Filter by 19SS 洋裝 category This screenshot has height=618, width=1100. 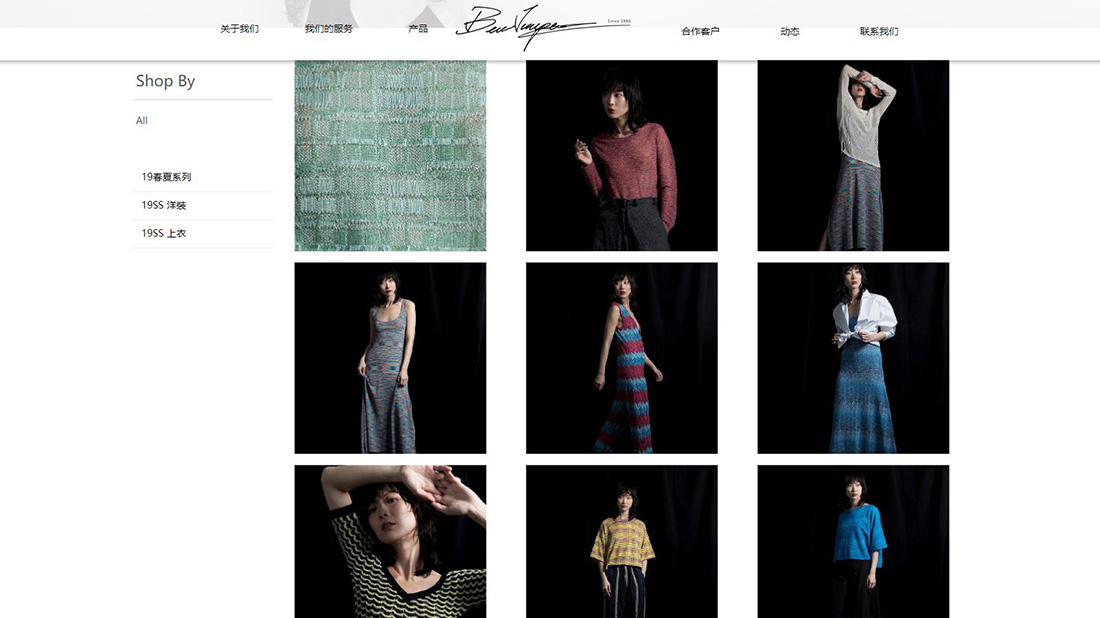point(163,206)
